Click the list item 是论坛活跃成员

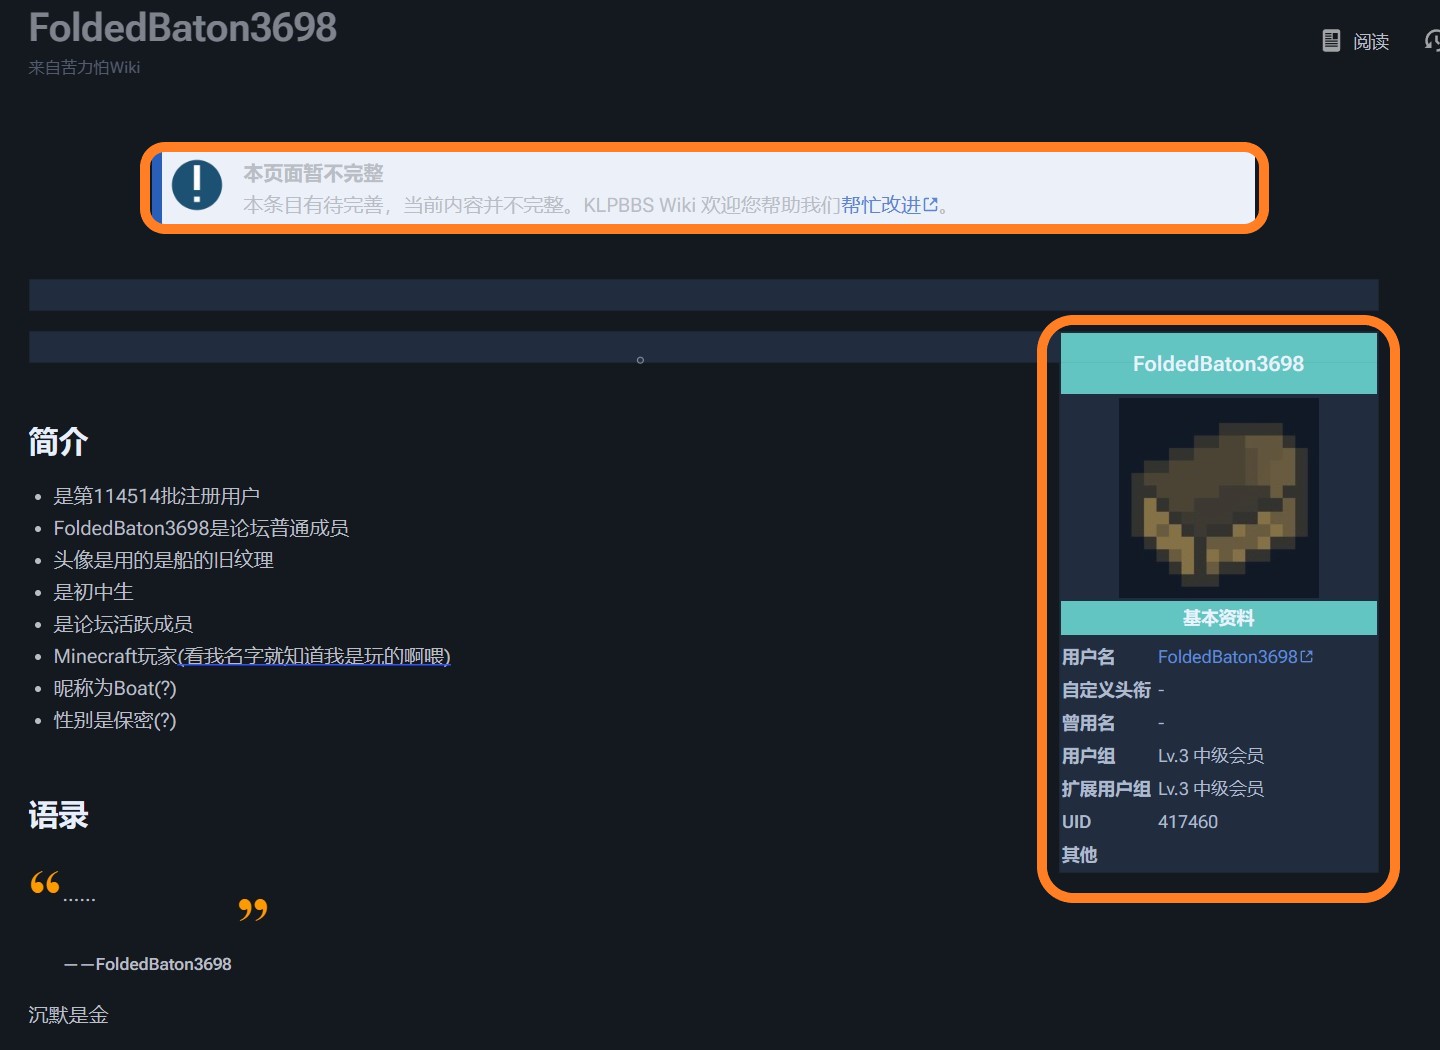[x=123, y=624]
